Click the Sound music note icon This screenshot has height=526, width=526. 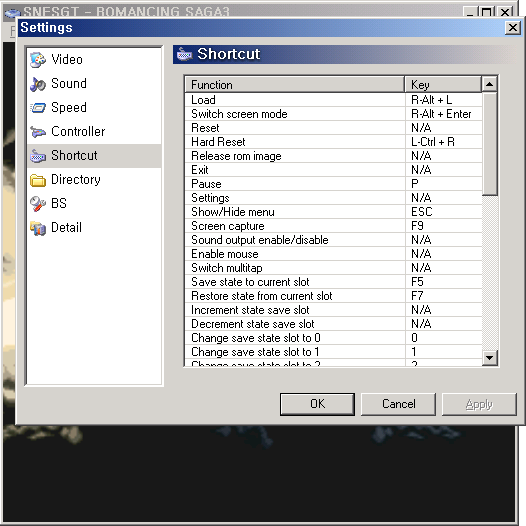[38, 84]
